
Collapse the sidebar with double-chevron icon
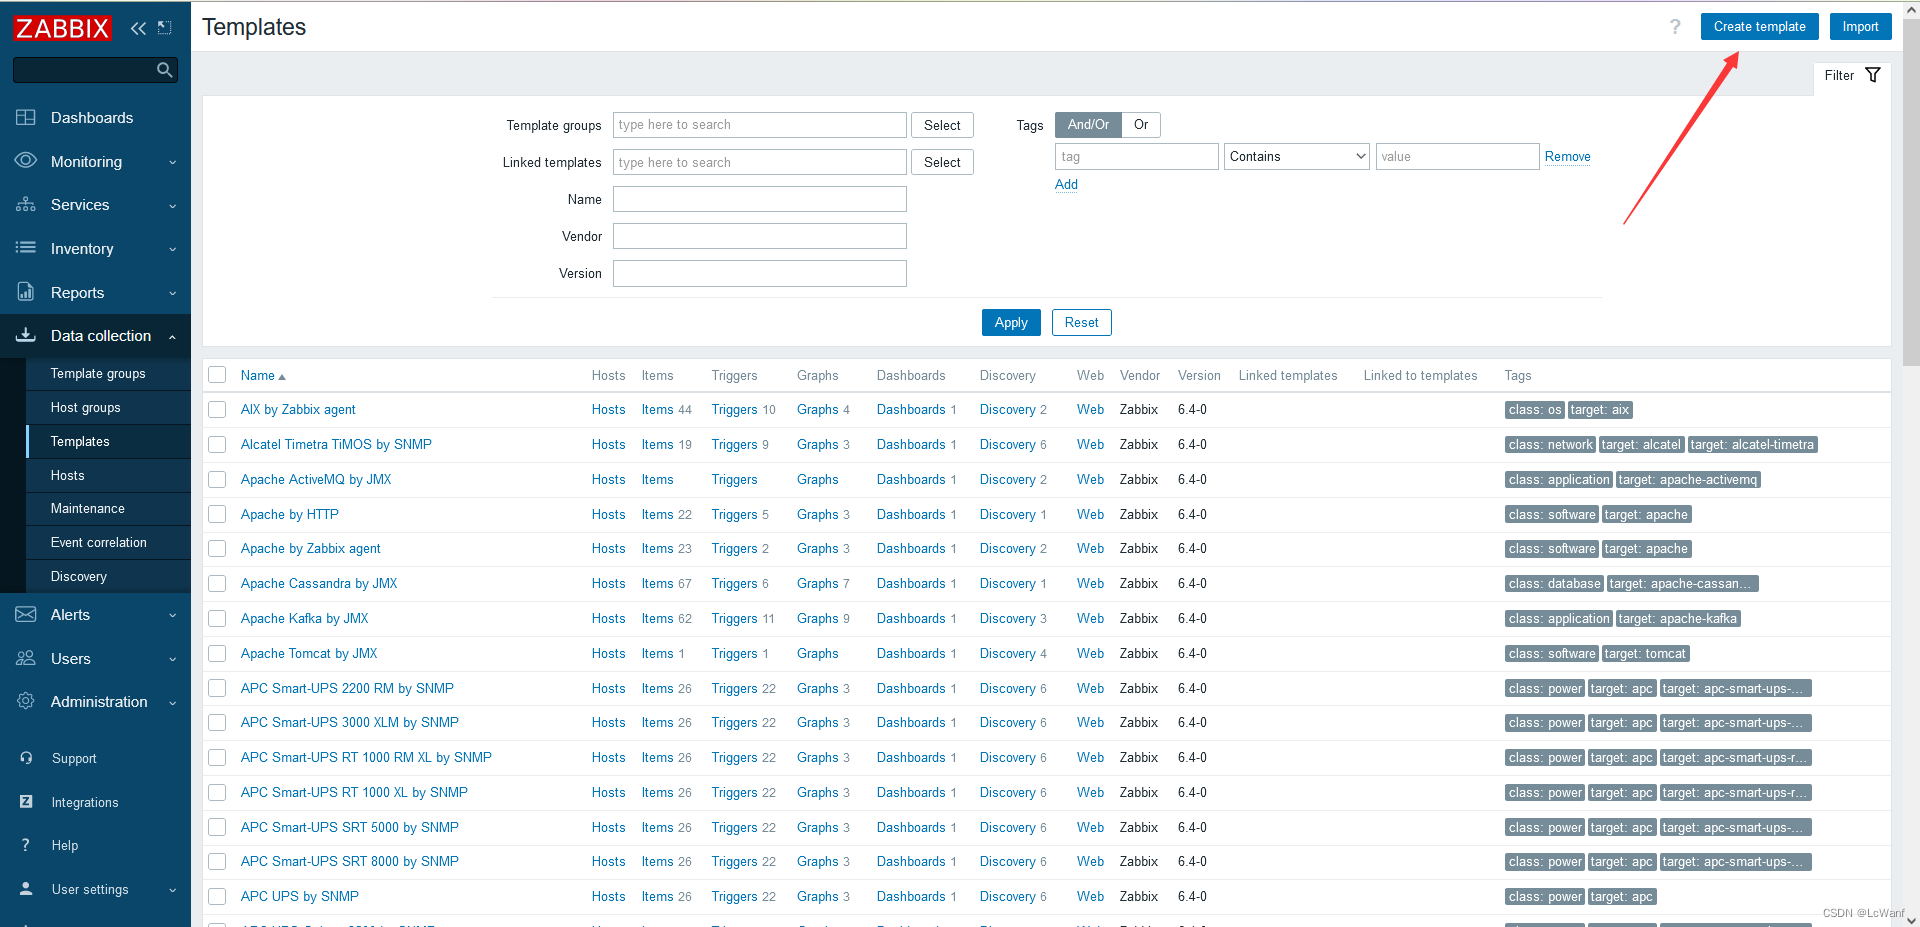138,28
